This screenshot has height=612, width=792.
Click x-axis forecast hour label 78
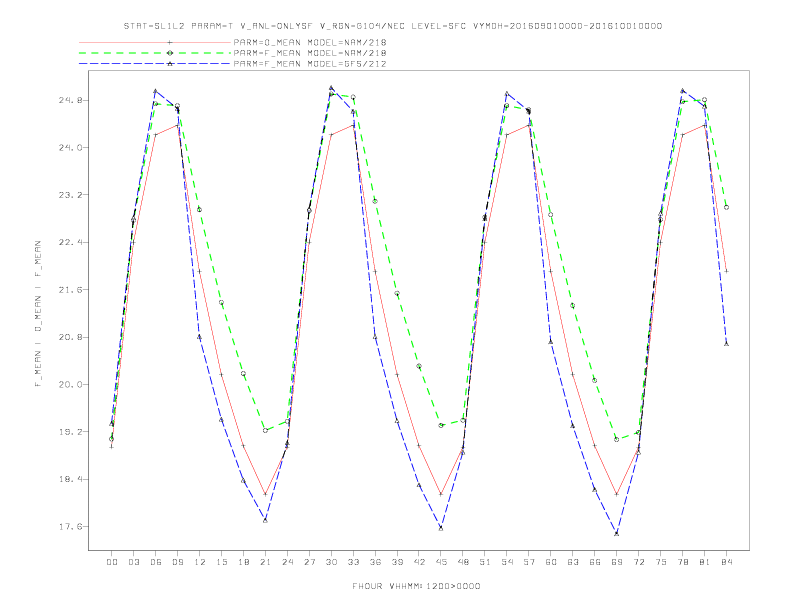coord(683,562)
